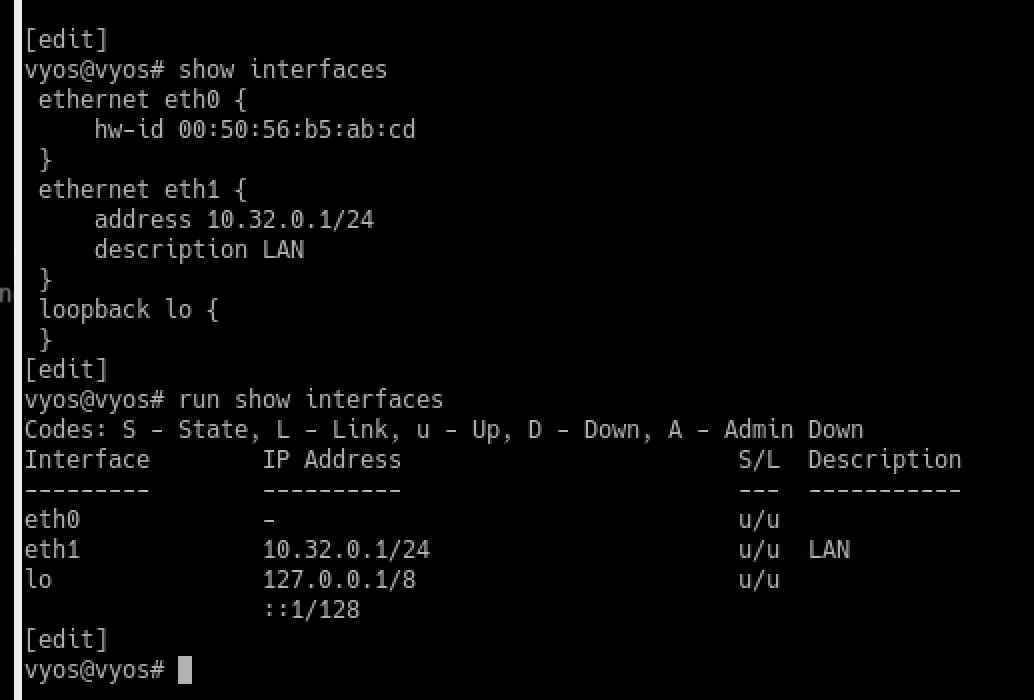The image size is (1034, 700).
Task: Click the "Description" column header
Action: tap(884, 460)
